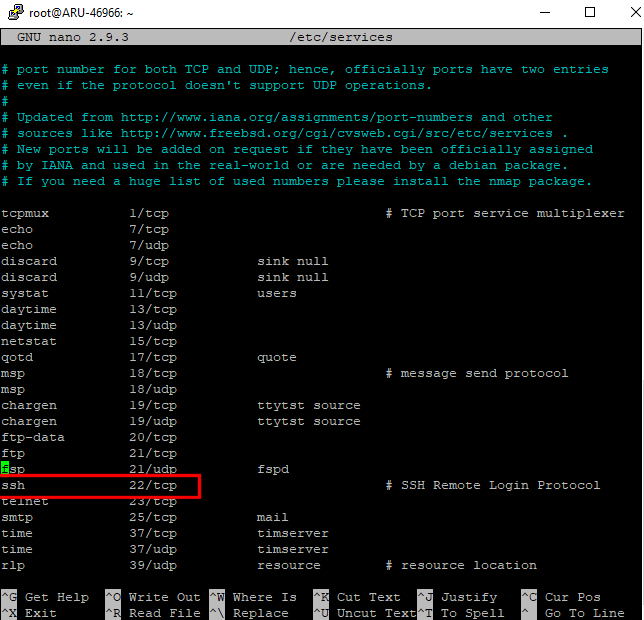Minimize the PuTTY terminal window
644x620 pixels.
point(542,13)
